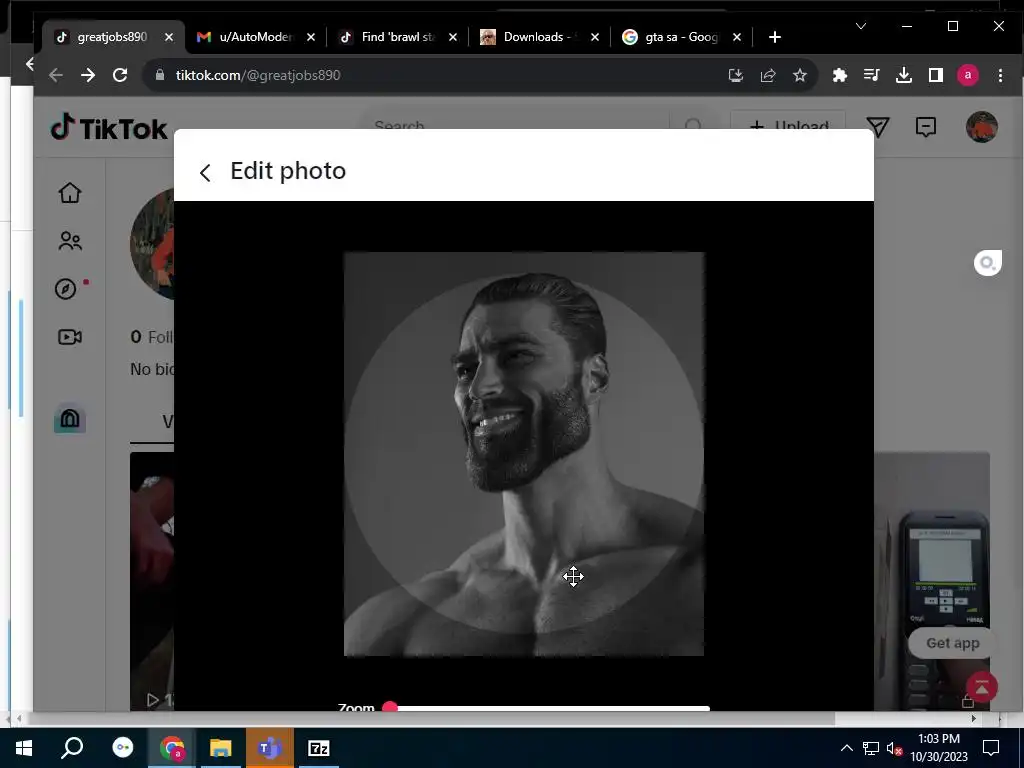Open the Following people icon in sidebar
Image resolution: width=1024 pixels, height=768 pixels.
tap(70, 241)
